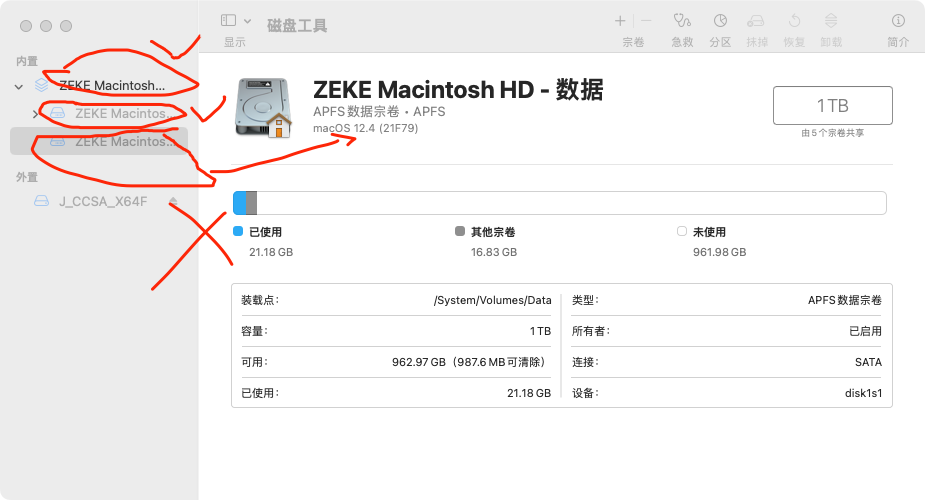Add a volume with the plus button
925x500 pixels.
tap(620, 21)
